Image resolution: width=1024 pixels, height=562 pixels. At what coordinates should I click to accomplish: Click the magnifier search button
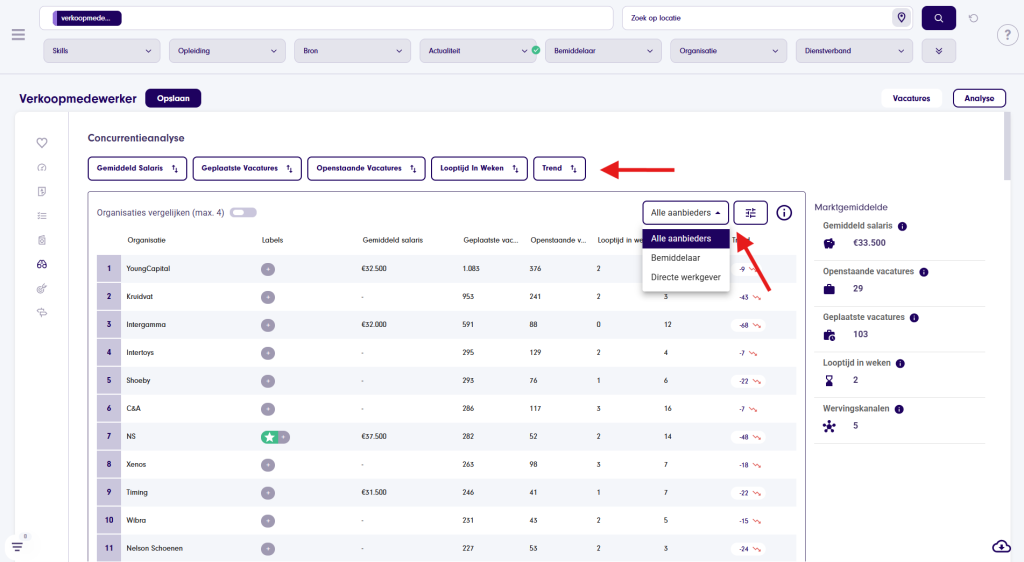[x=938, y=18]
